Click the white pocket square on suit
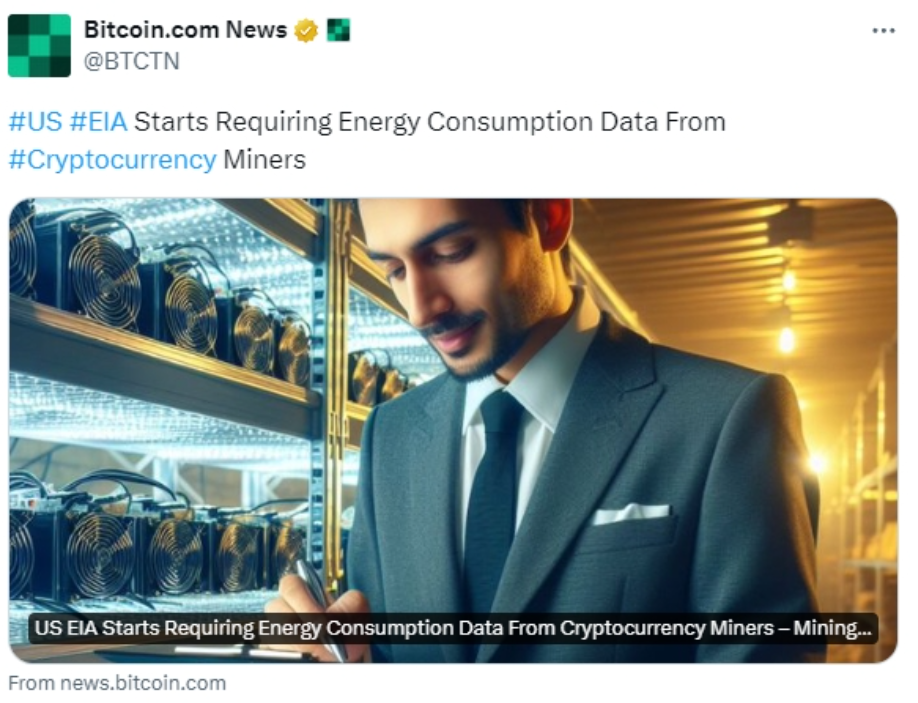 tap(631, 513)
